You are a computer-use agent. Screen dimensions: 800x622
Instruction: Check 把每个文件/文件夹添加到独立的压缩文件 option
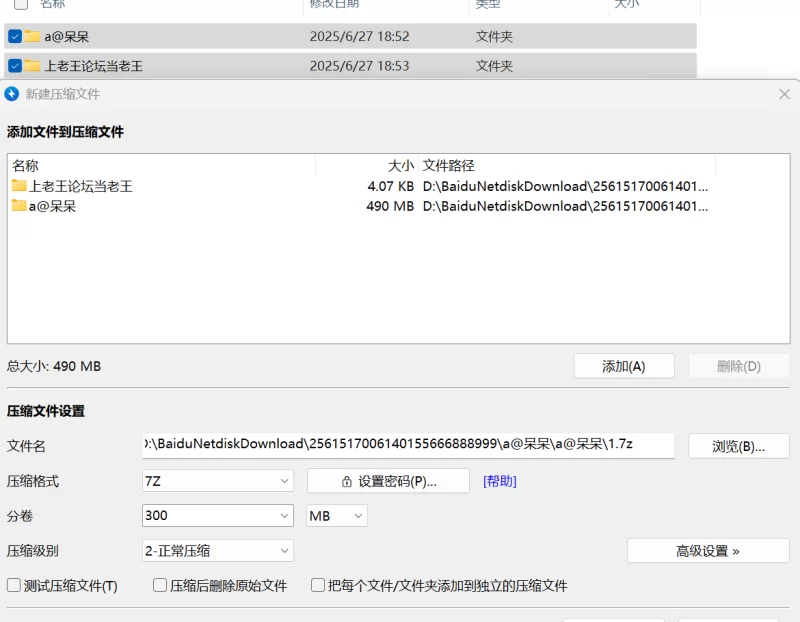click(x=318, y=585)
